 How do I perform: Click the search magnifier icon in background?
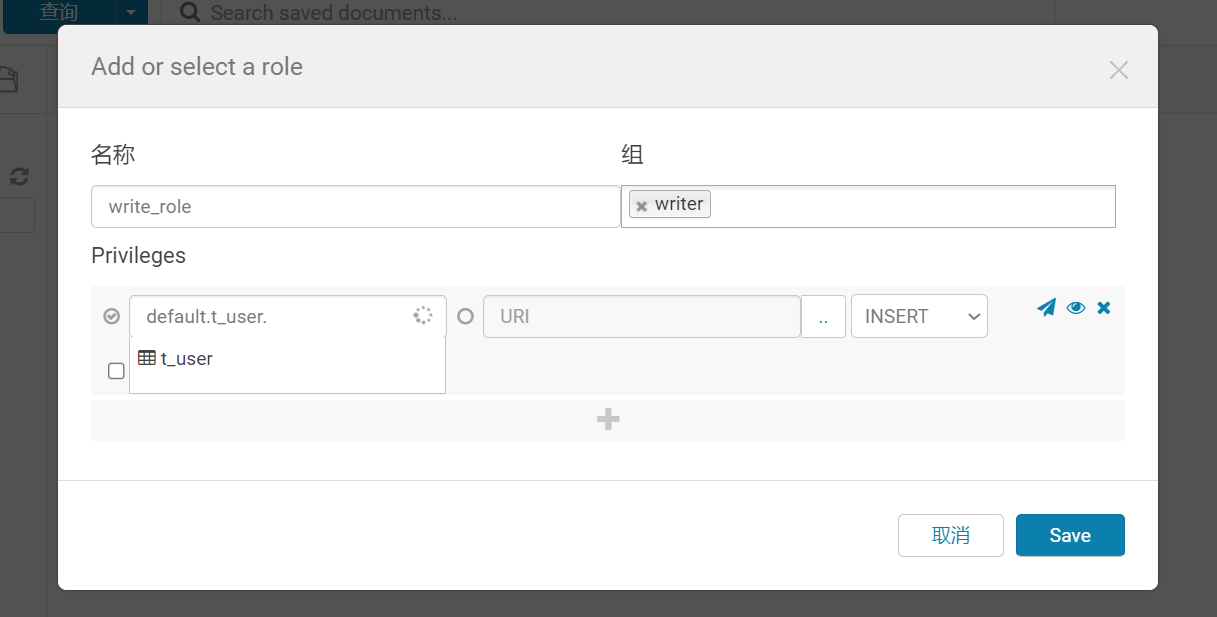click(189, 13)
